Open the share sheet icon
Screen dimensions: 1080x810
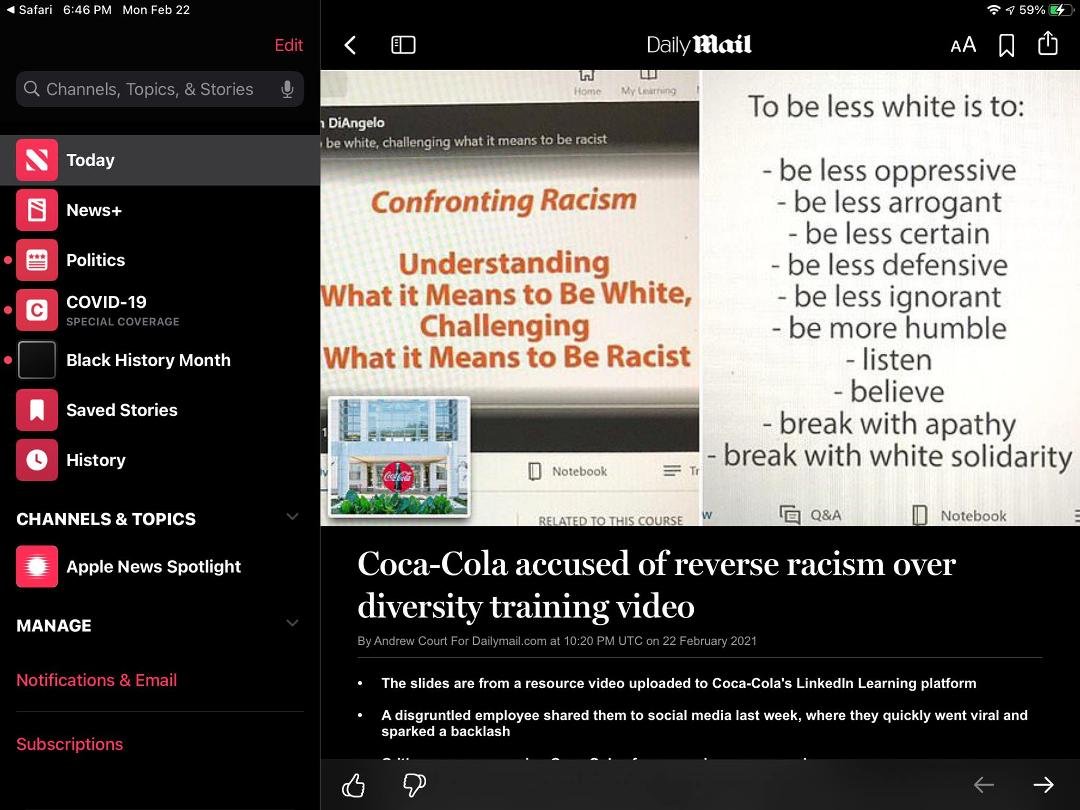click(1048, 43)
